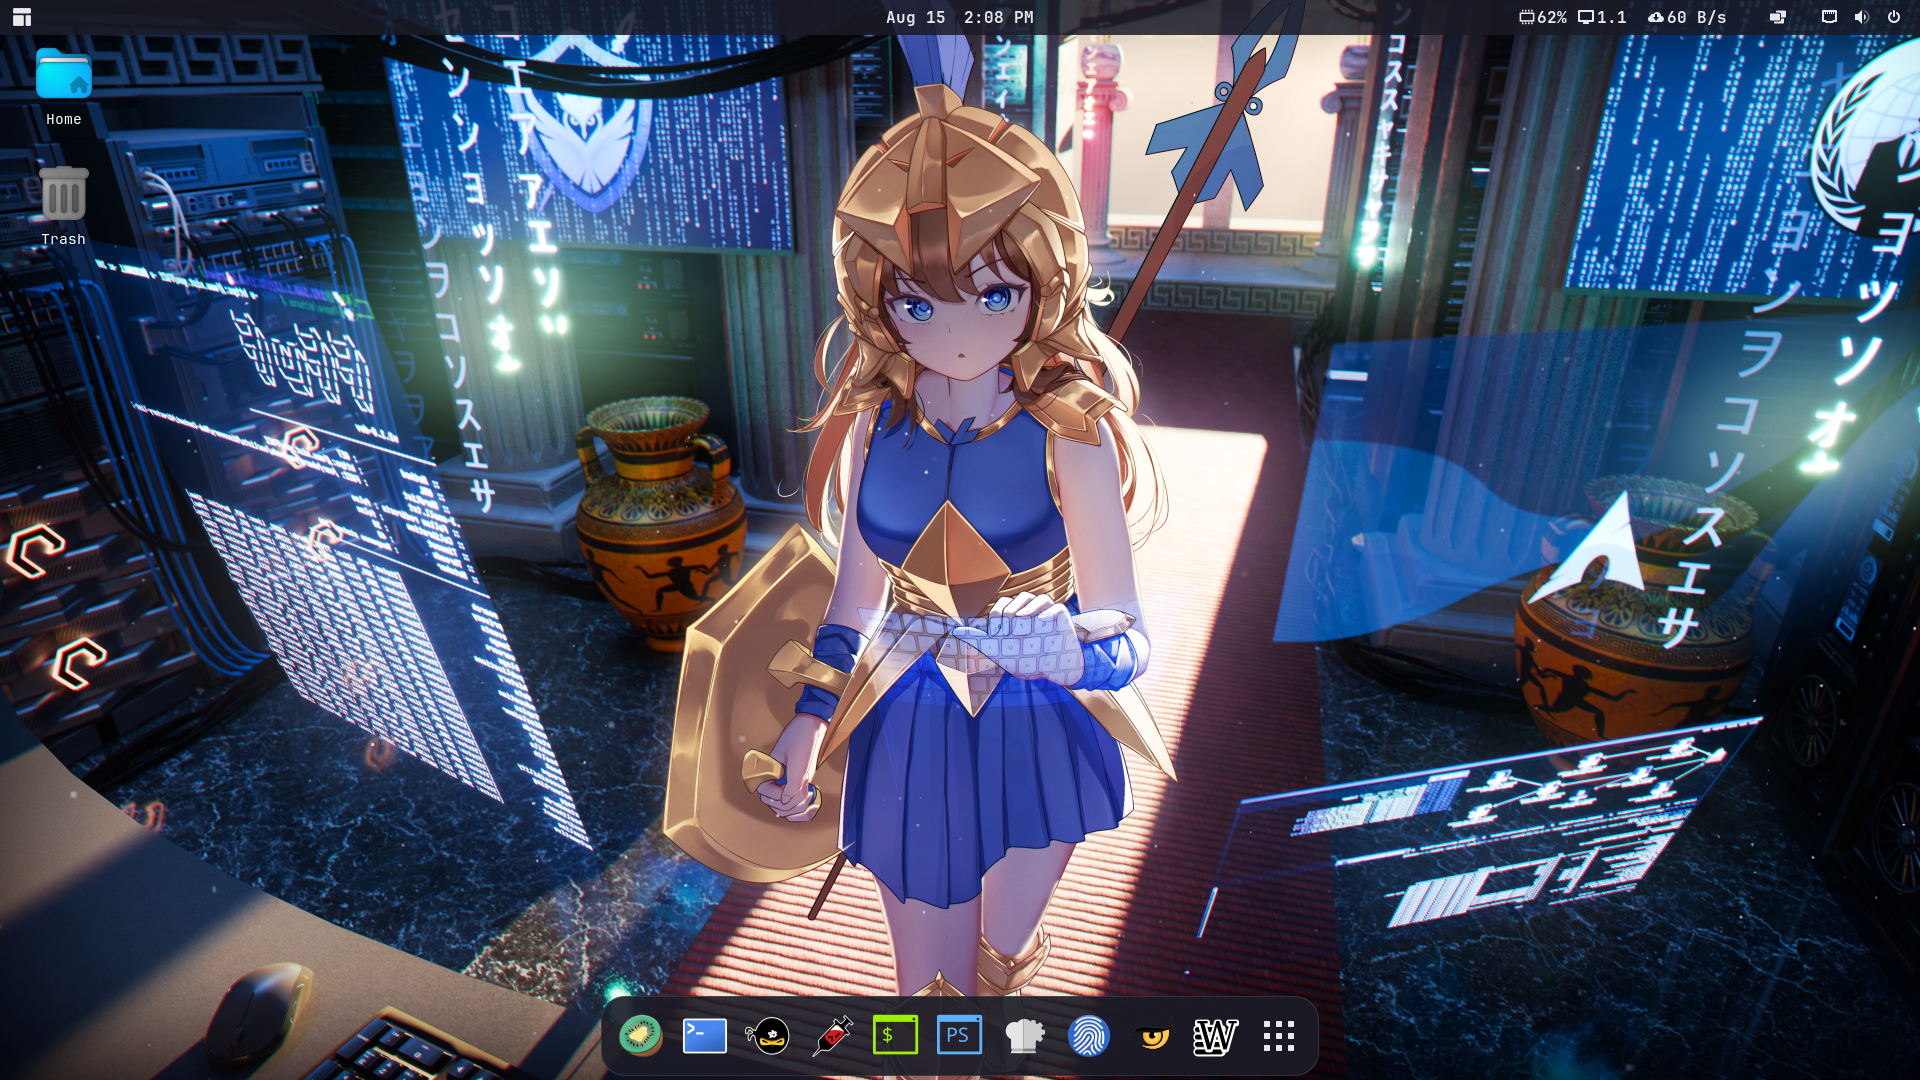
Task: Open the Aug 15 2:08 PM clock menu
Action: [x=959, y=17]
